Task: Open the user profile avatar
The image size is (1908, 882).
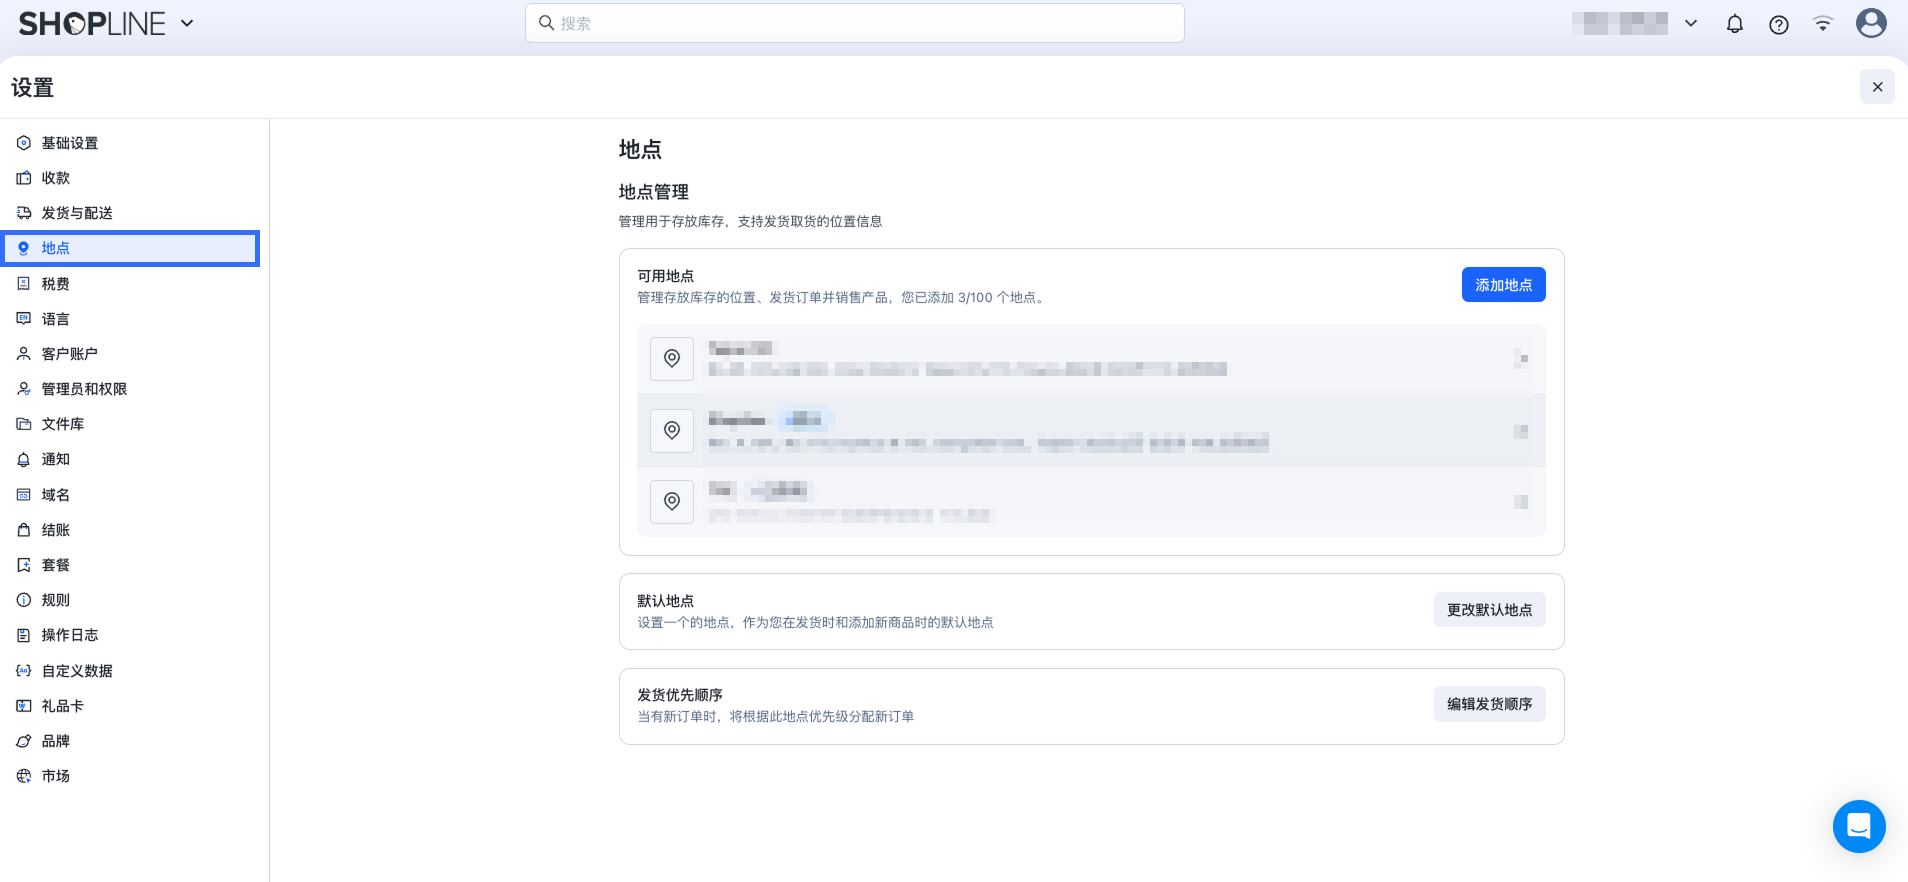Action: coord(1871,23)
